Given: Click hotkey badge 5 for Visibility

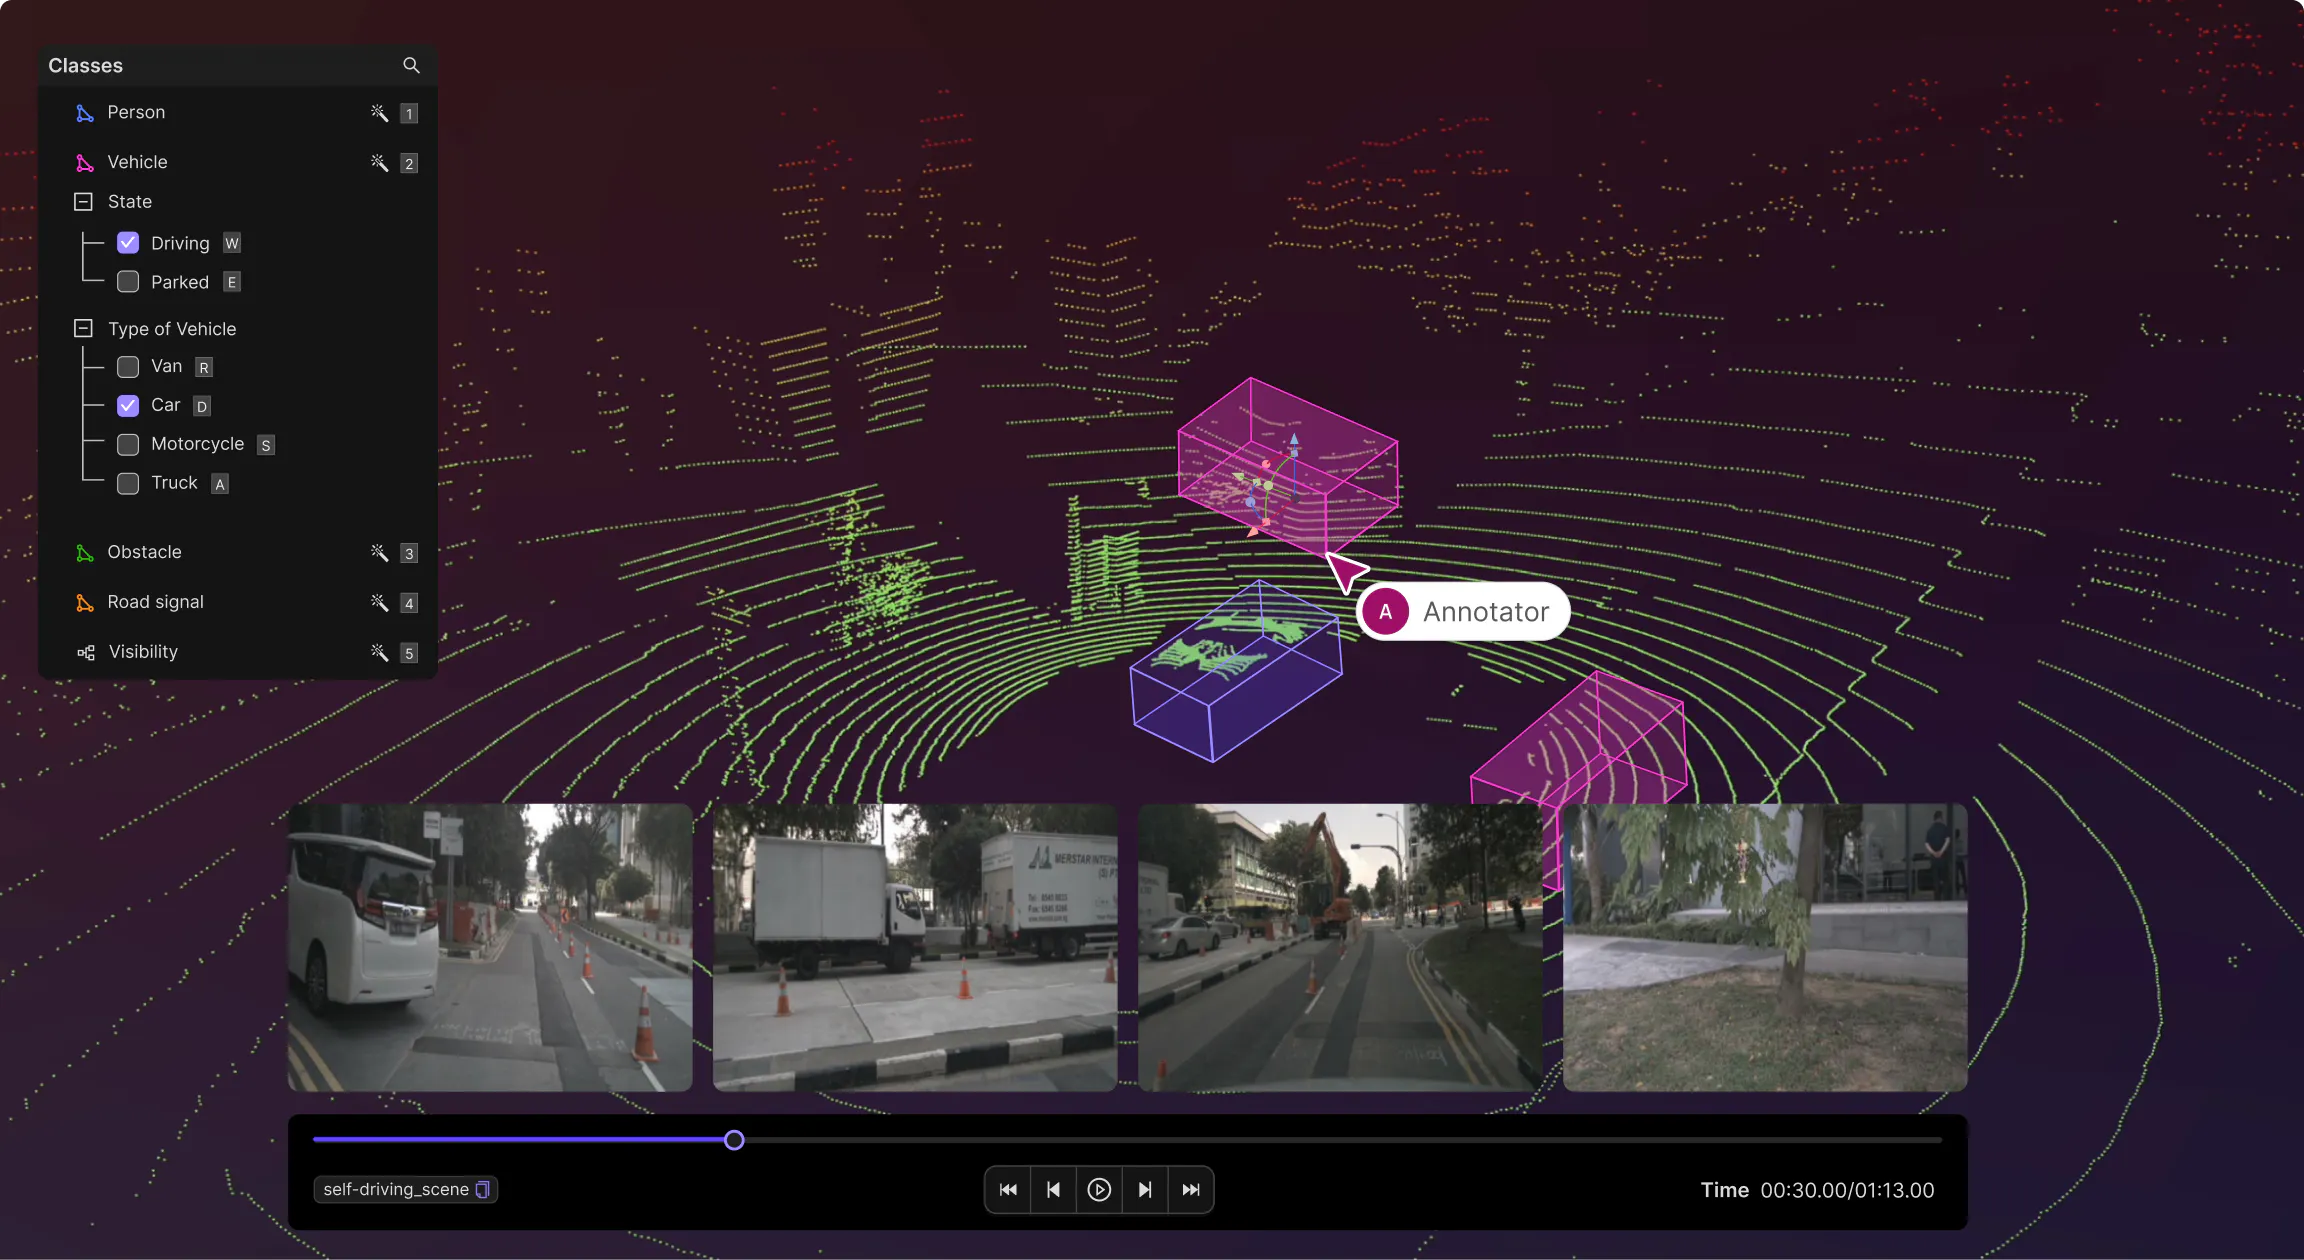Looking at the screenshot, I should click(x=409, y=653).
